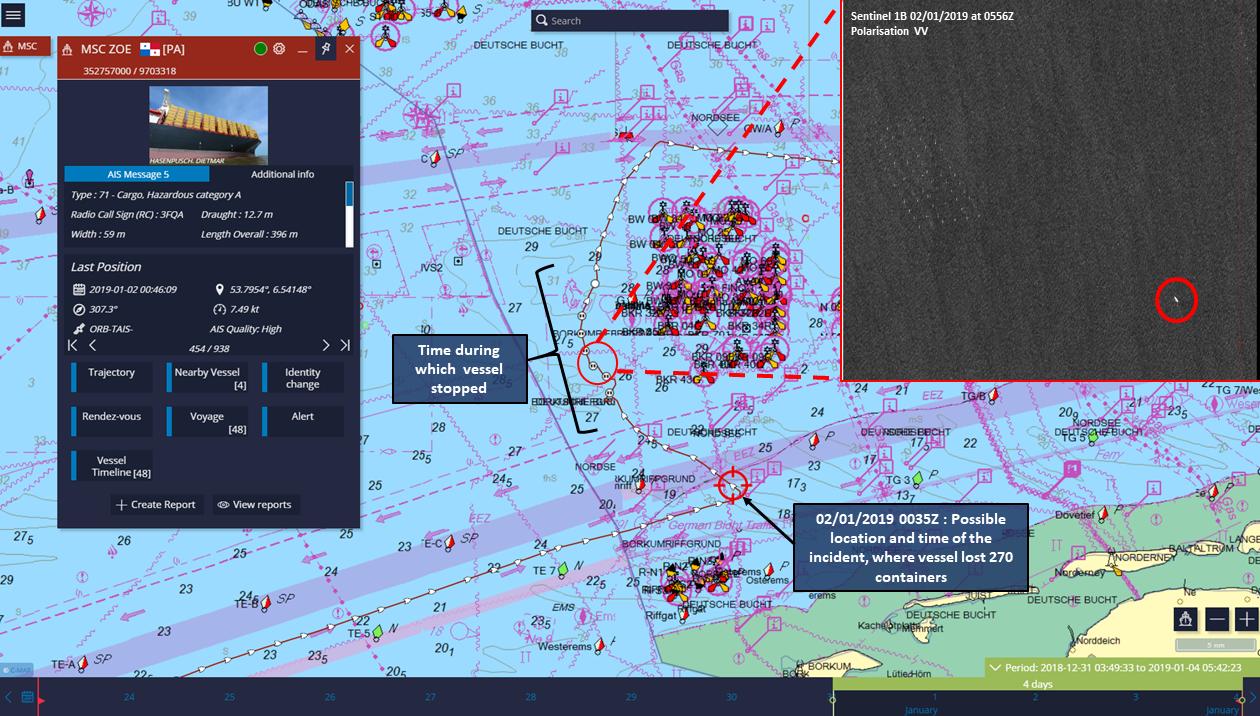Screen dimensions: 1260x716
Task: Click the E-C red buoy on the chart
Action: point(450,541)
